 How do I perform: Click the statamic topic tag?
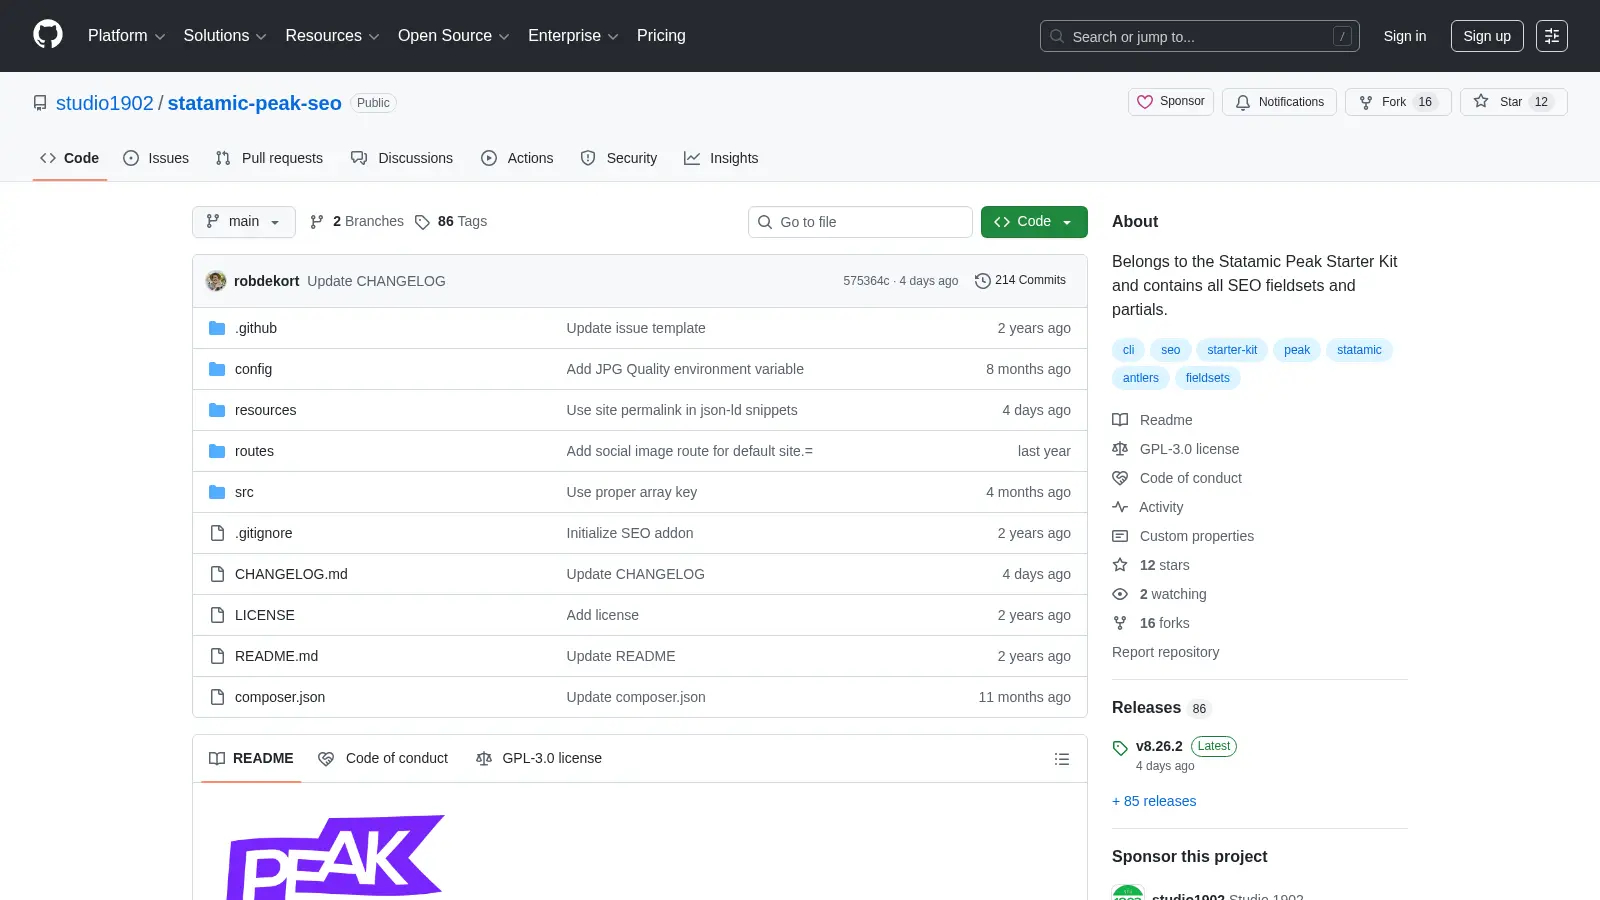1359,350
